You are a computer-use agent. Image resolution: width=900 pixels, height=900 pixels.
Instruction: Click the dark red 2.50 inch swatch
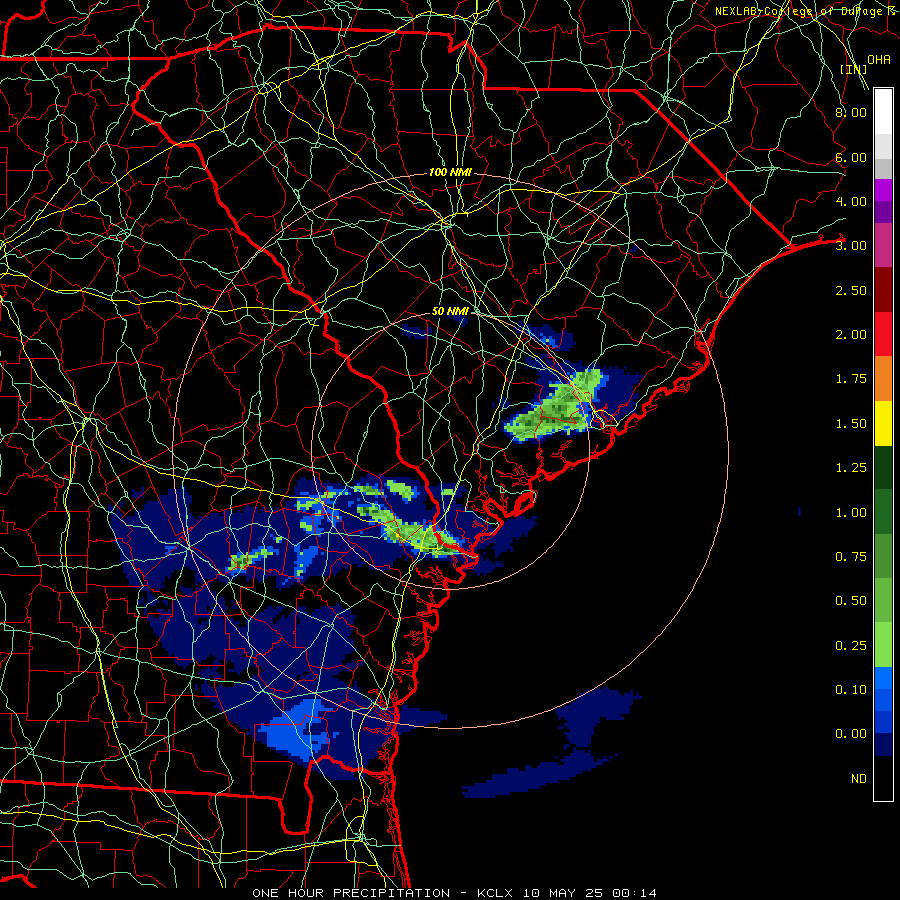point(883,290)
